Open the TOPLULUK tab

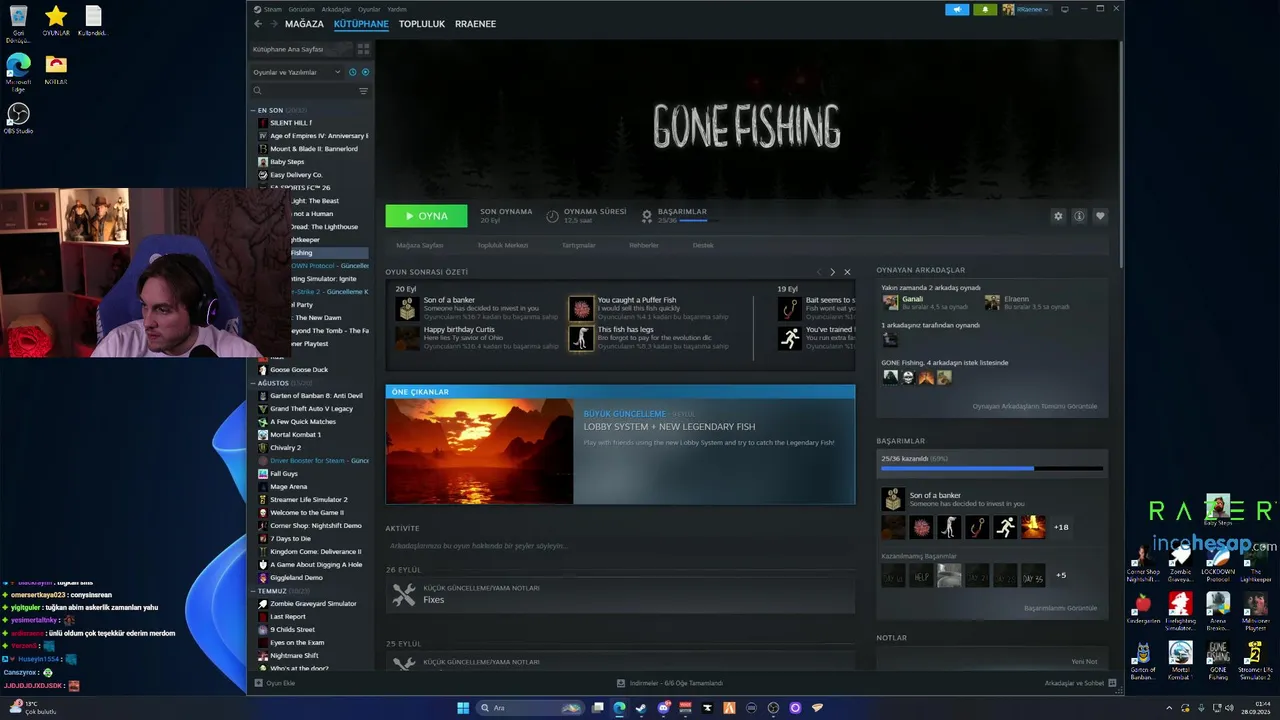(422, 24)
